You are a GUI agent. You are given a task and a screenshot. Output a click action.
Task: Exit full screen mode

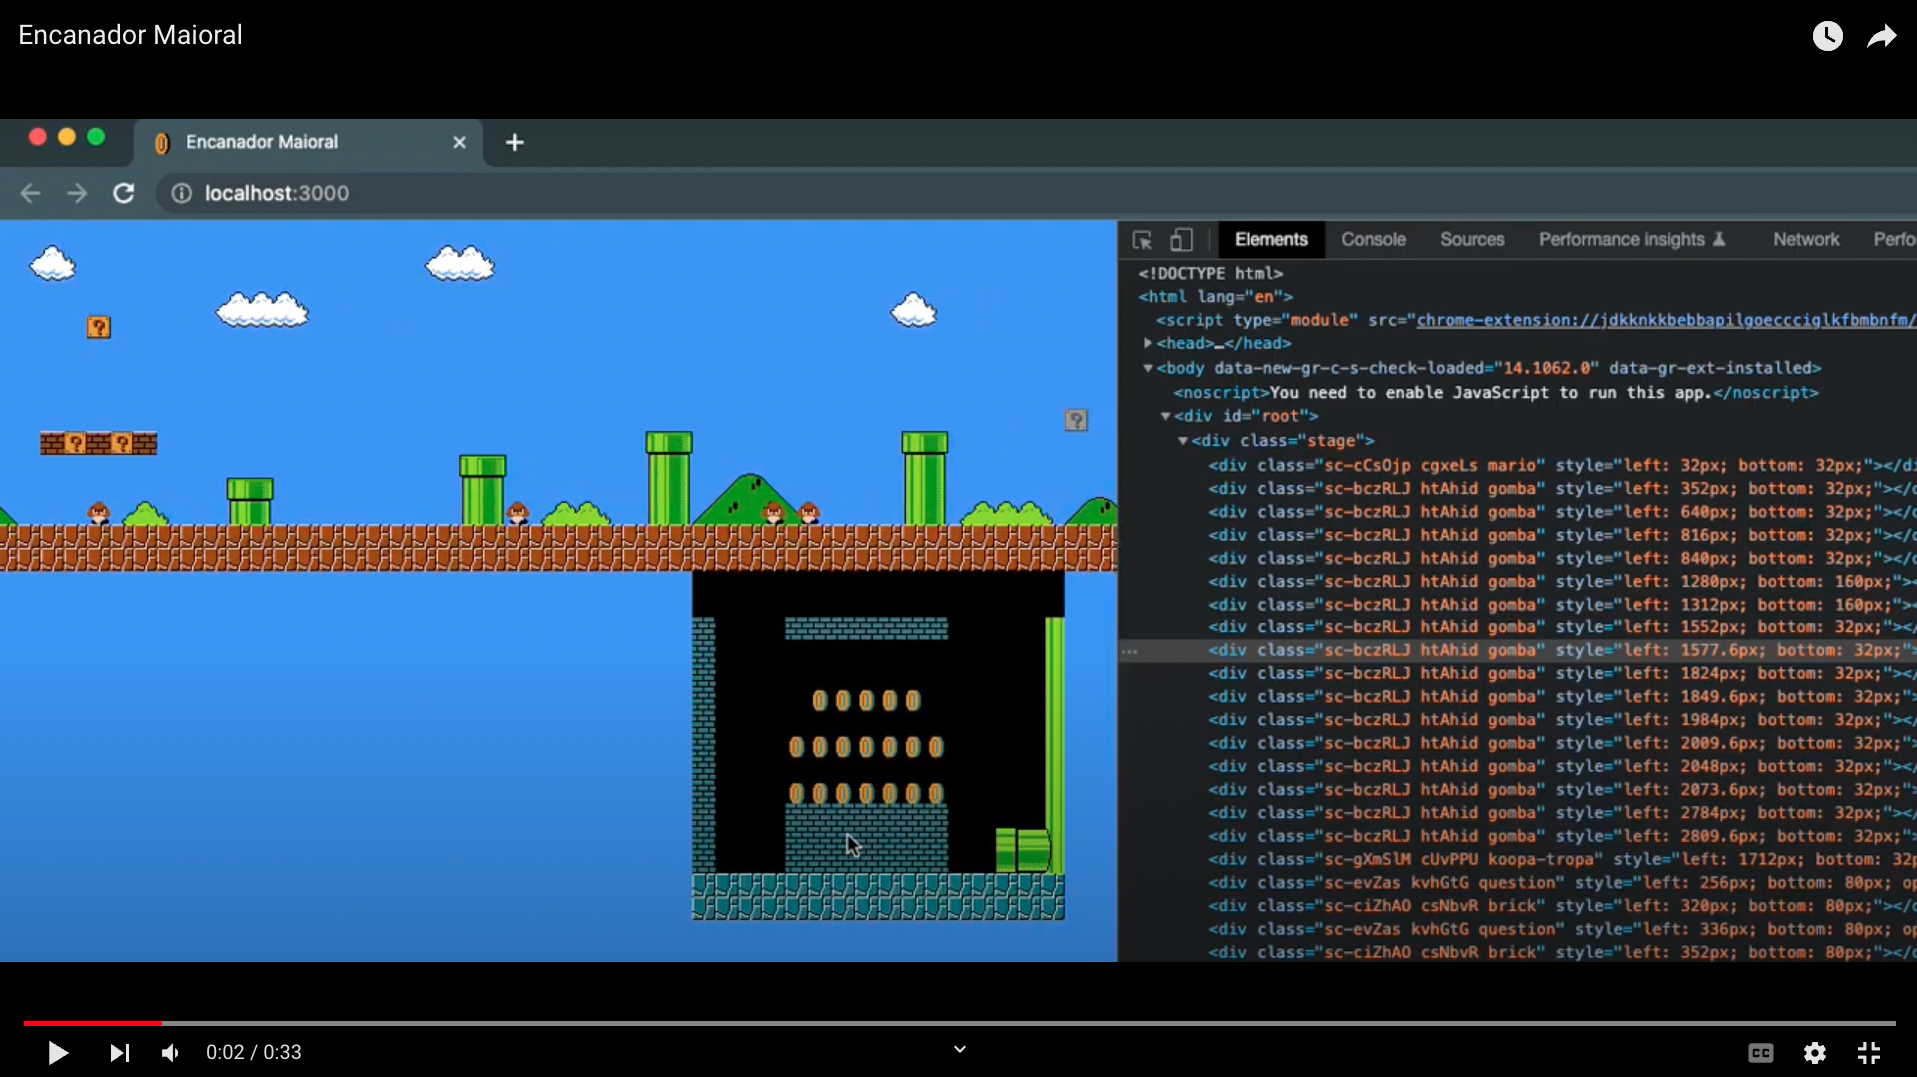[x=1869, y=1052]
